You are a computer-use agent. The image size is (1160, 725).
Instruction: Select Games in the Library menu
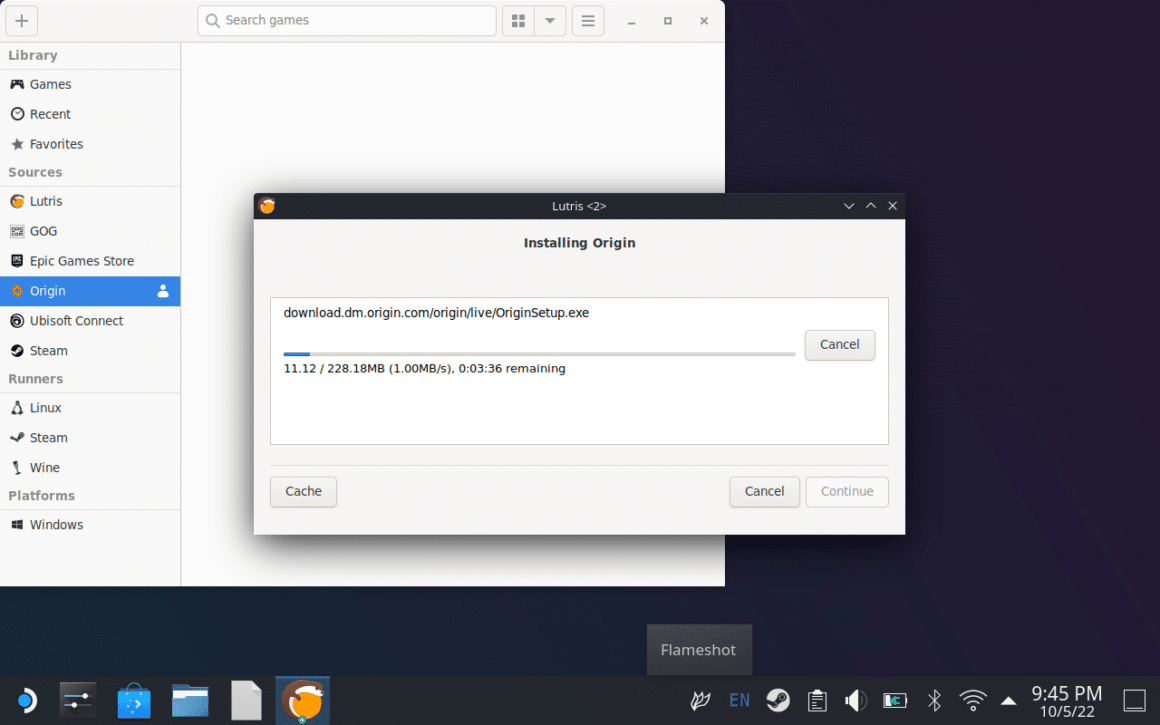(x=48, y=84)
